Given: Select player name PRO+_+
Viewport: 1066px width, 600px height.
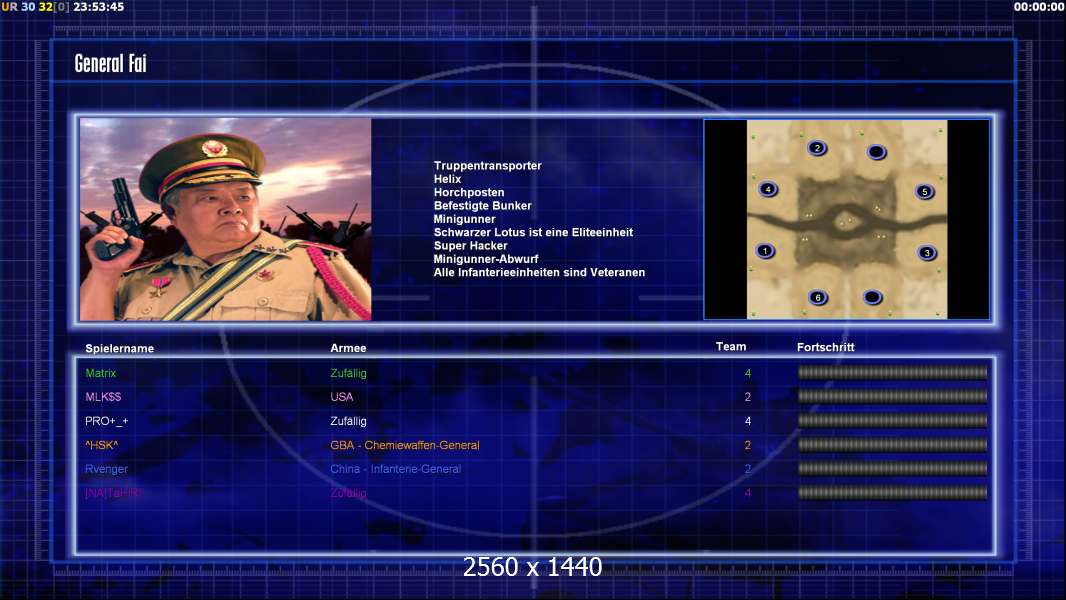Looking at the screenshot, I should point(107,421).
